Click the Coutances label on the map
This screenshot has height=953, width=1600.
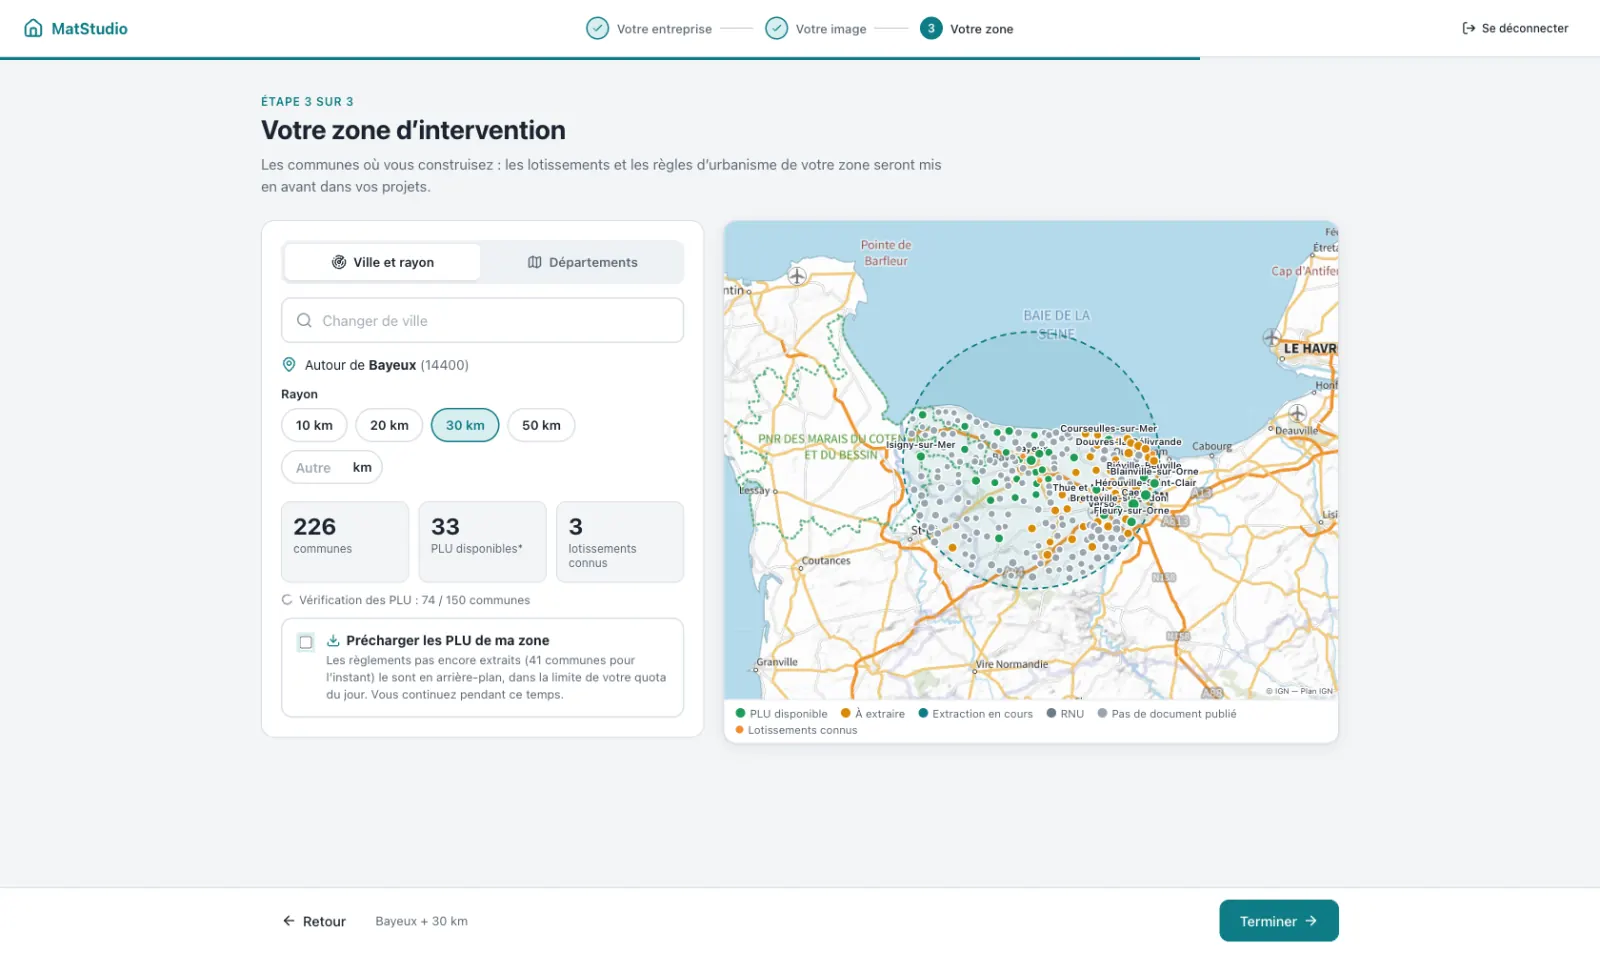coord(827,561)
